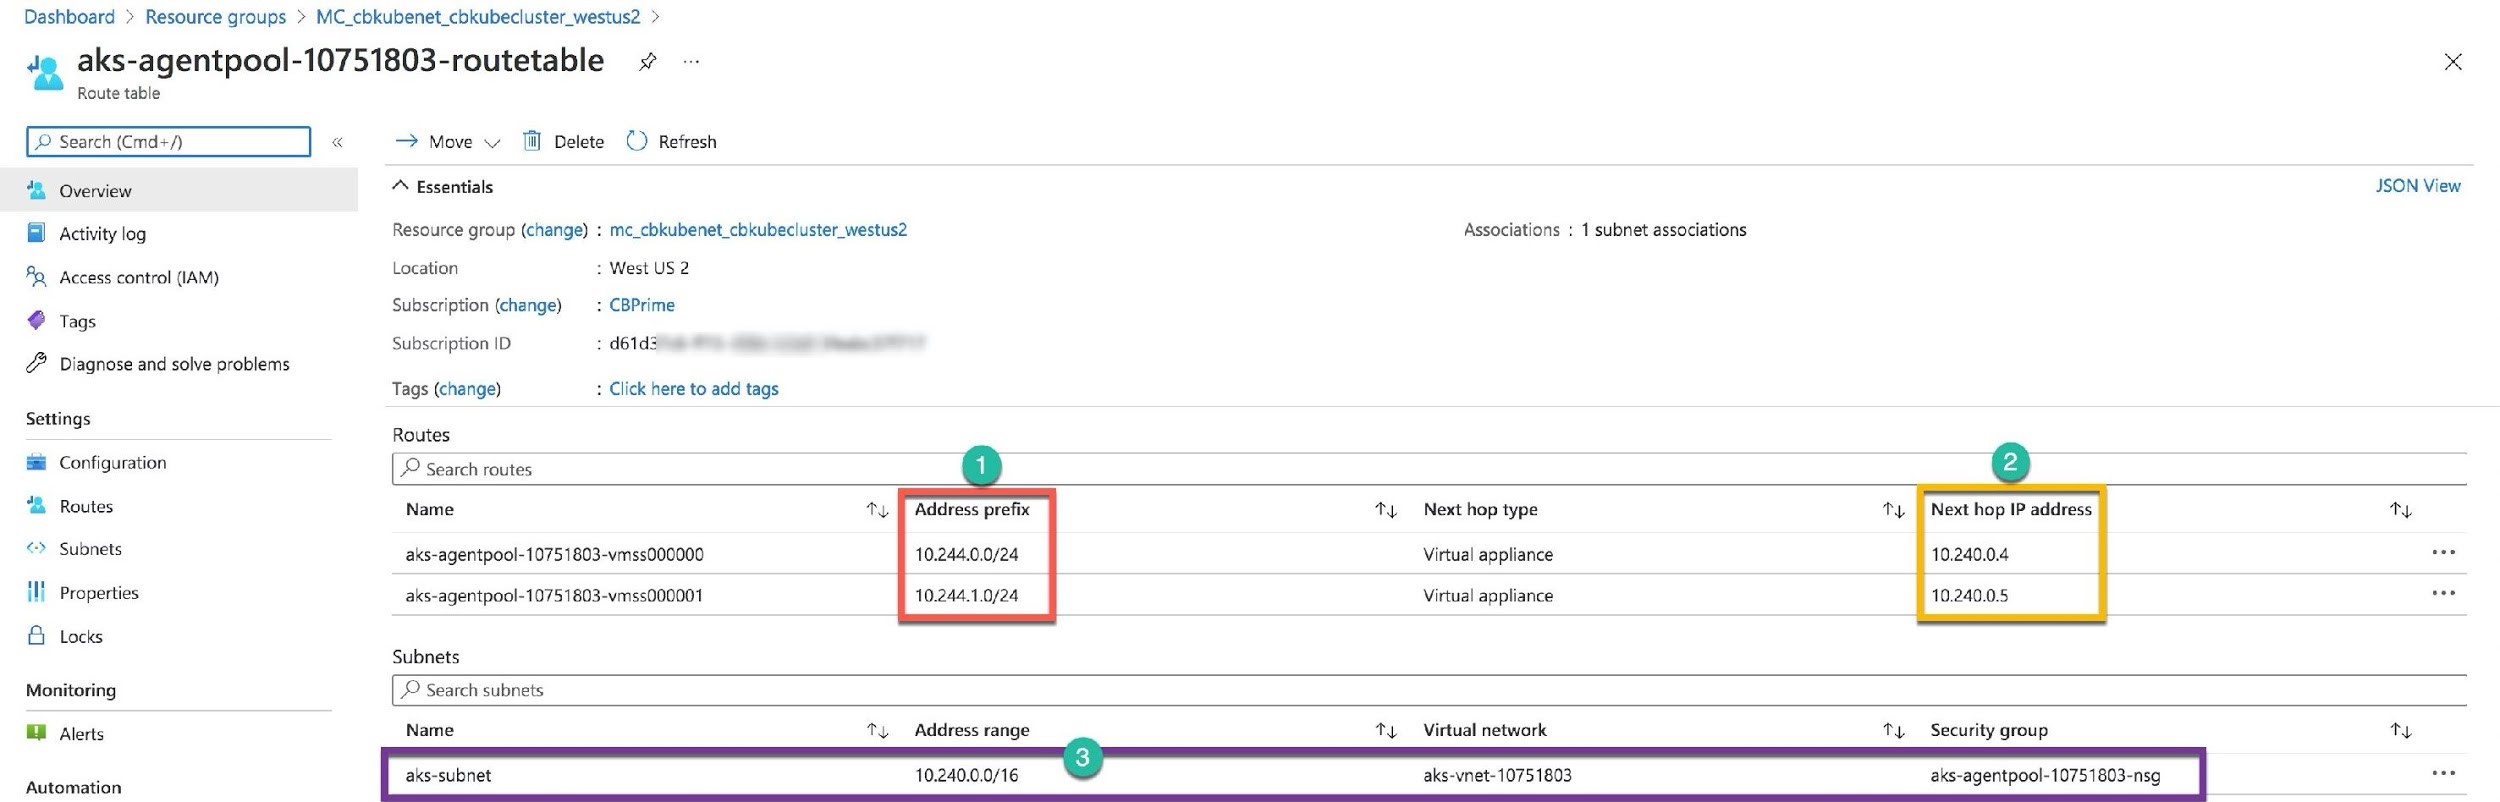Sort subnets by Security group

[x=2401, y=731]
